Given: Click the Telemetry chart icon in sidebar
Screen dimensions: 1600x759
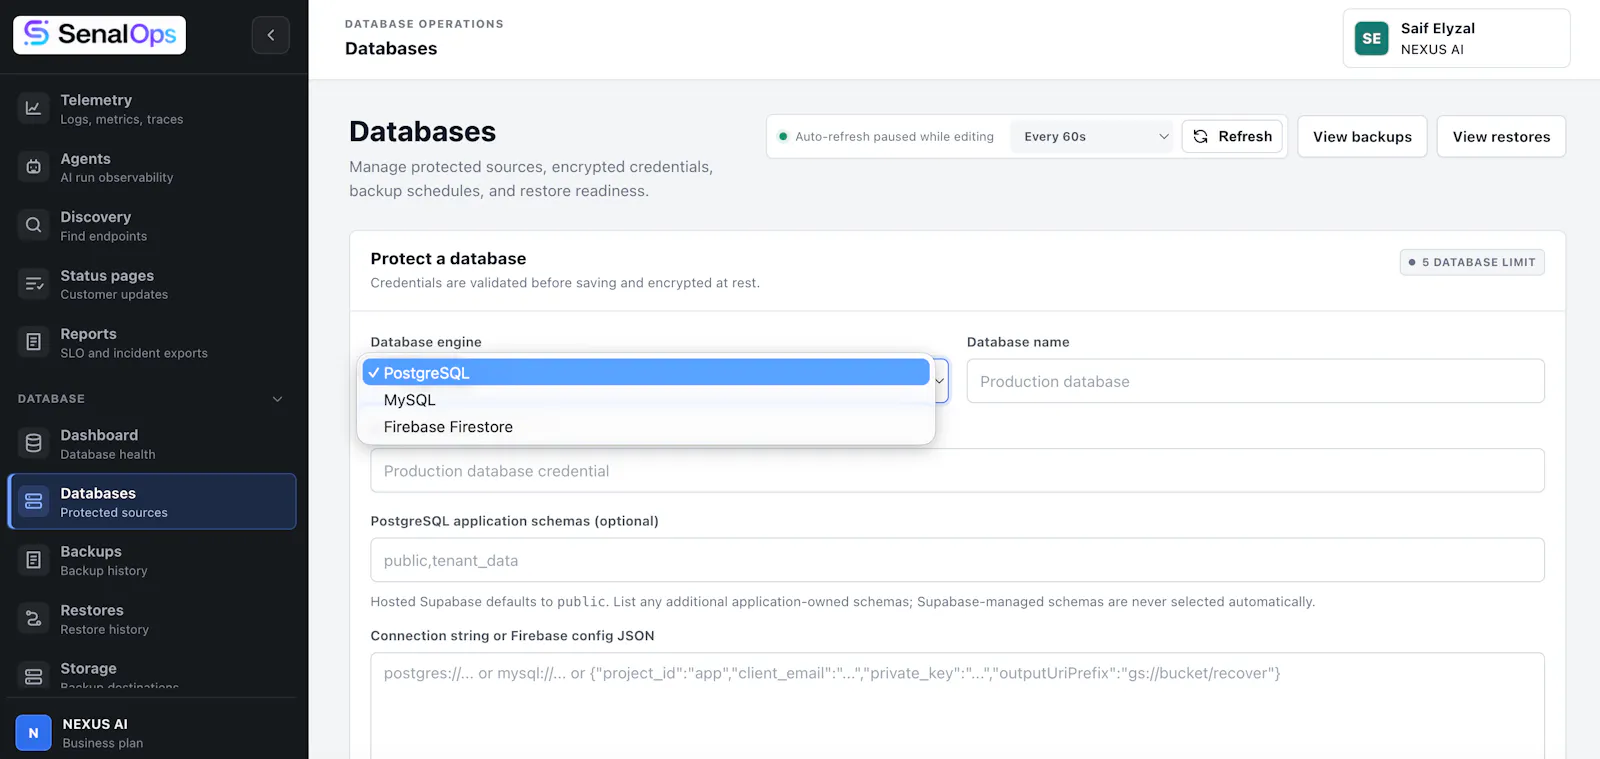Looking at the screenshot, I should tap(33, 108).
